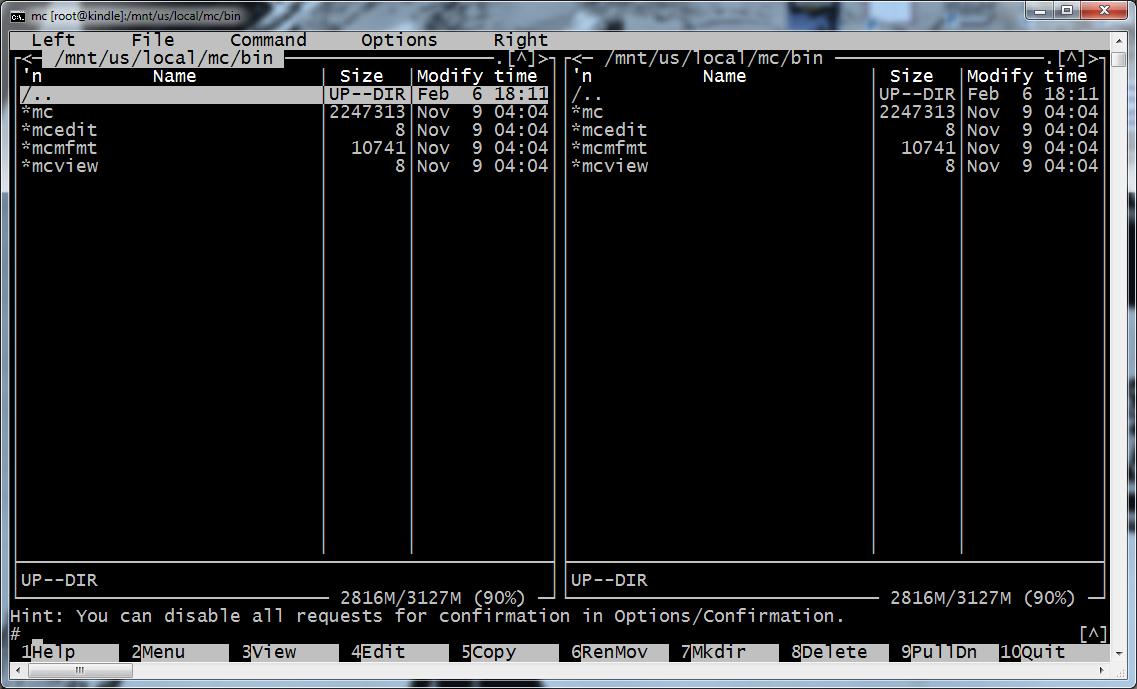Click the 6RenMov function key button
1137x689 pixels.
620,652
